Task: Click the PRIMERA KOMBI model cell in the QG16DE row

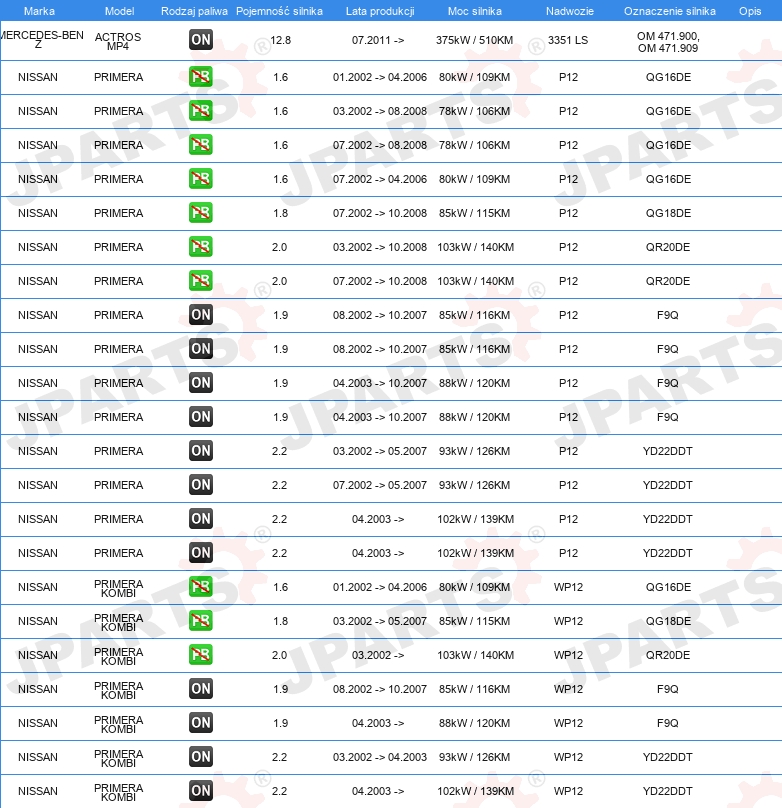Action: click(x=118, y=588)
